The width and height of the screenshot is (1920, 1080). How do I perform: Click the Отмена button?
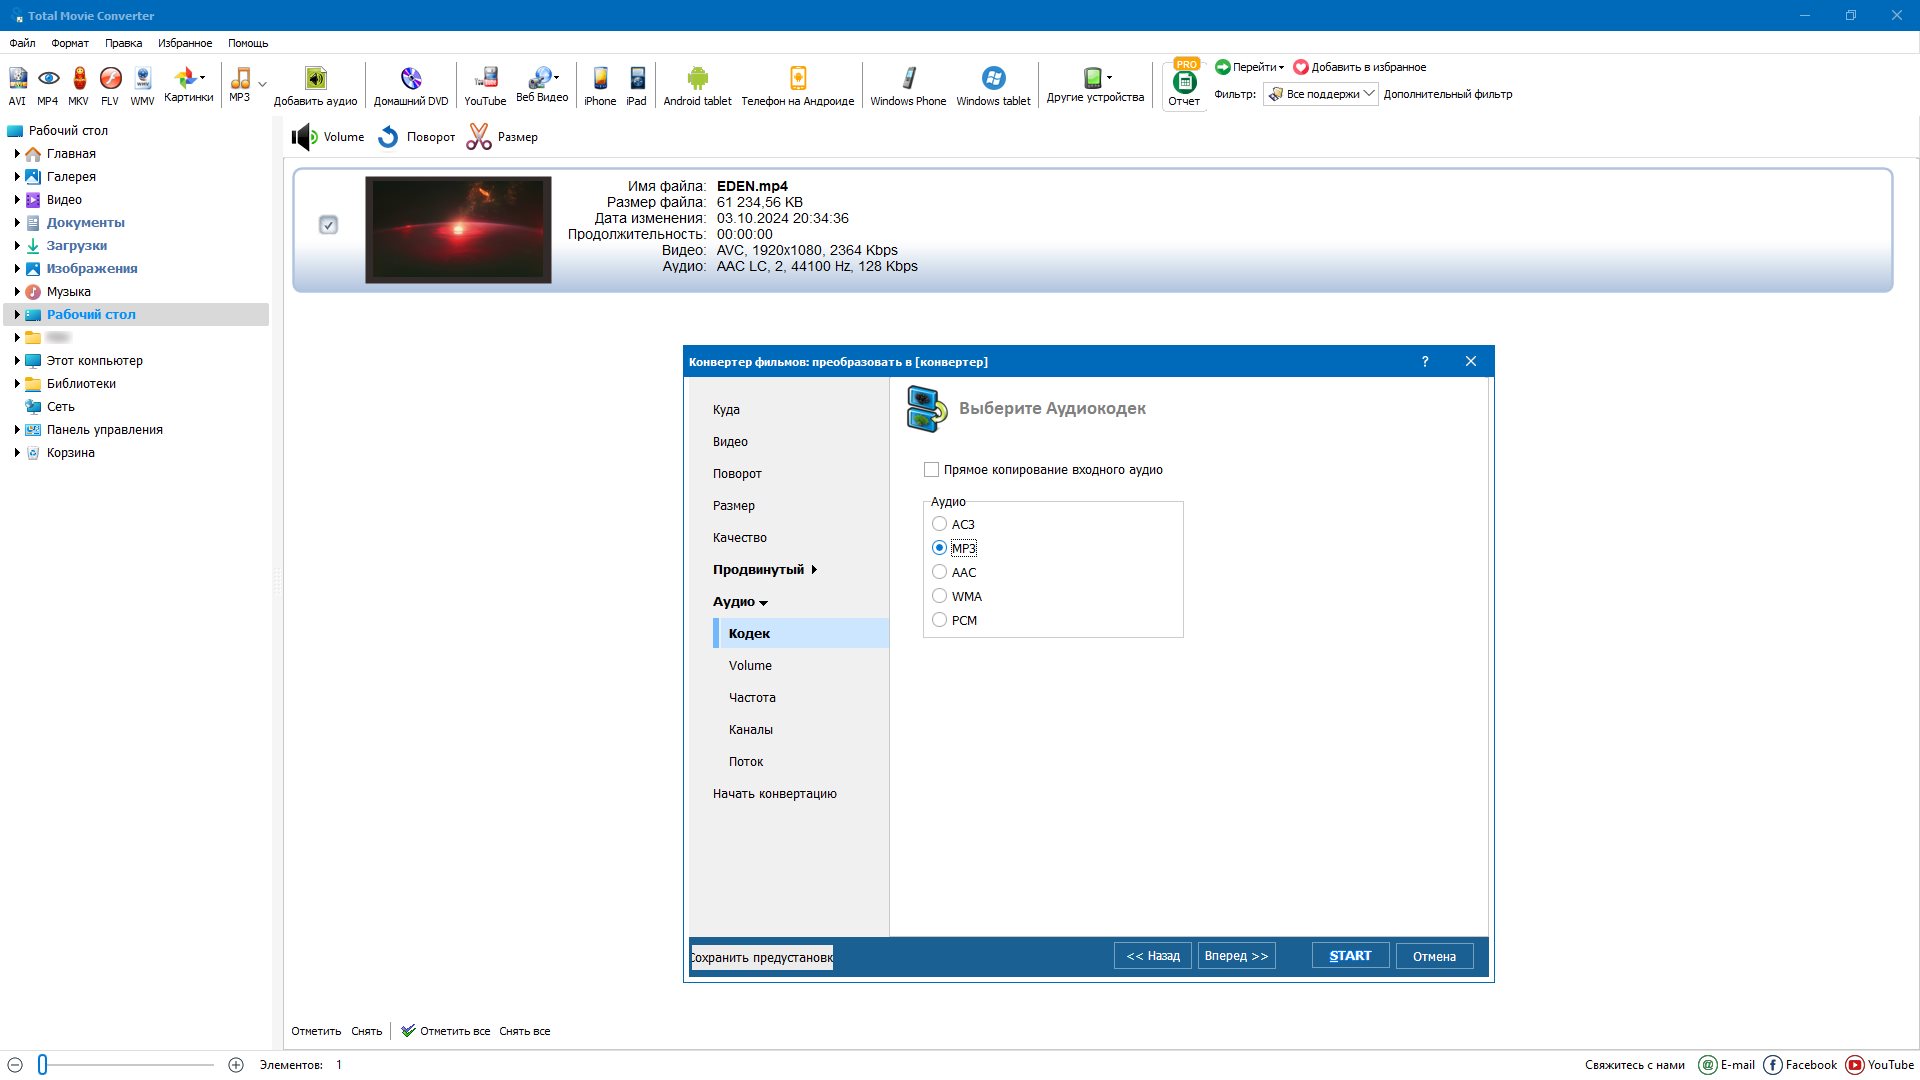coord(1434,956)
